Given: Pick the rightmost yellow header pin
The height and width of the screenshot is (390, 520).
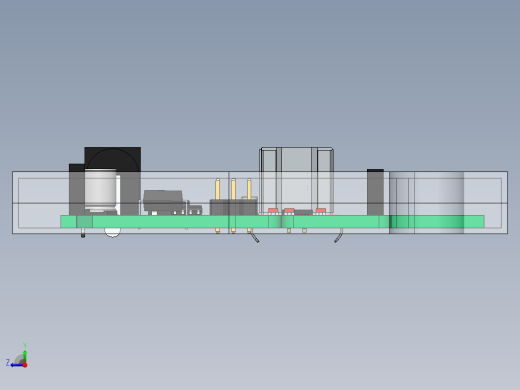Looking at the screenshot, I should [249, 189].
